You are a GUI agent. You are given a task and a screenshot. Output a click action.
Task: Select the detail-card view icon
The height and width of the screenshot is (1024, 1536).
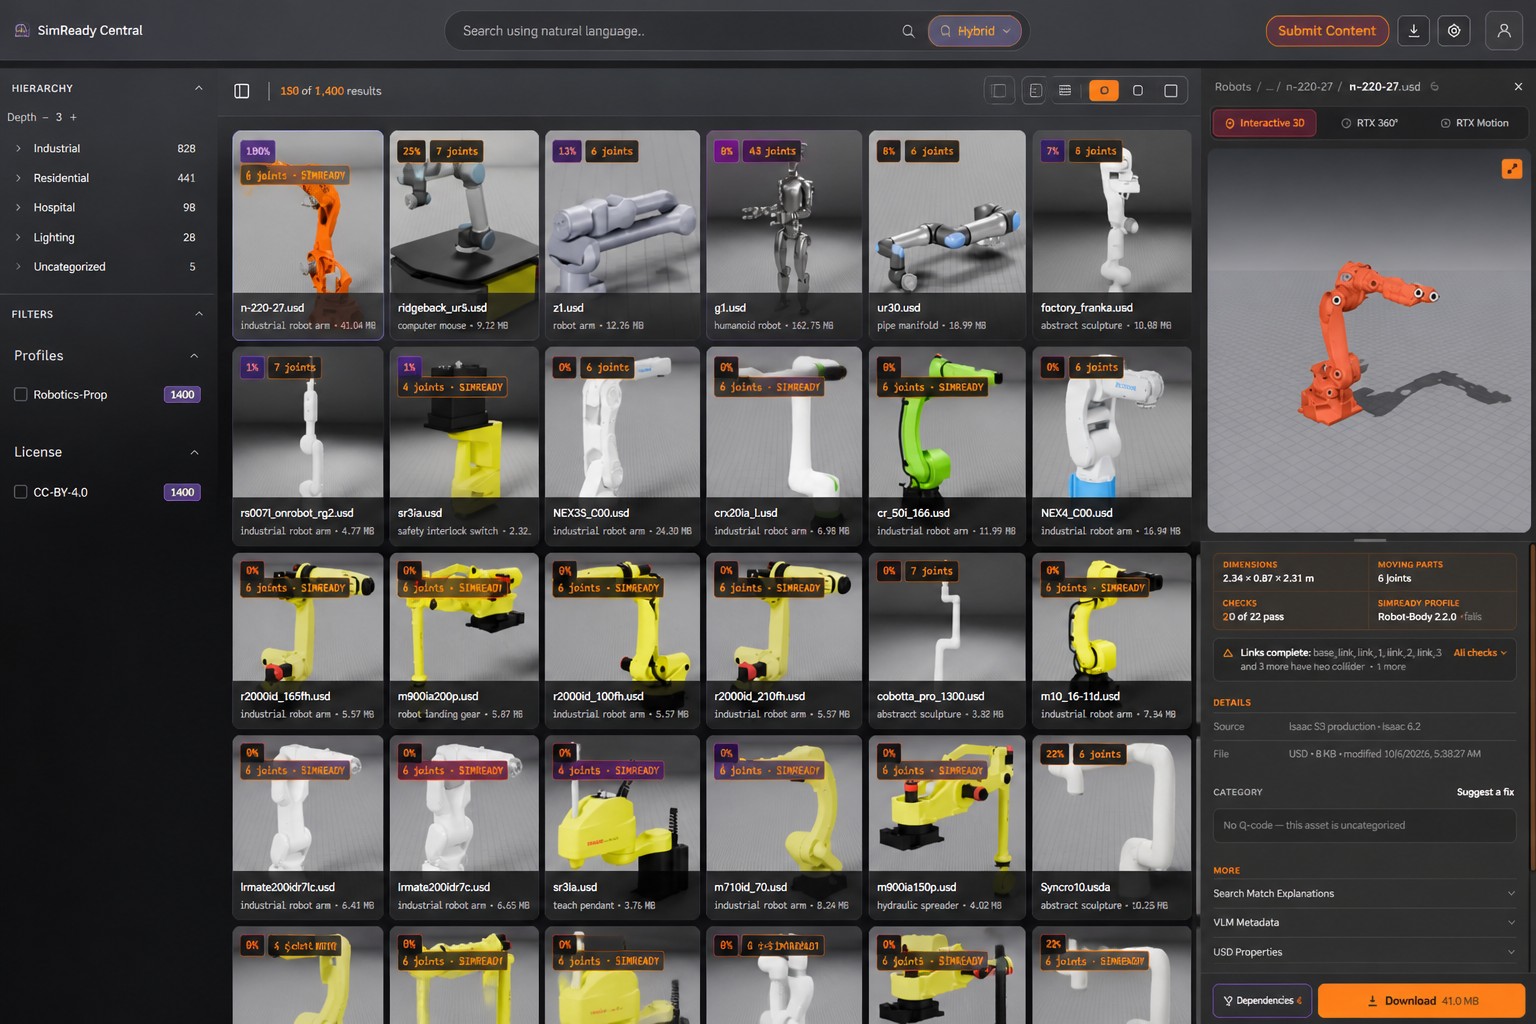(x=1035, y=91)
